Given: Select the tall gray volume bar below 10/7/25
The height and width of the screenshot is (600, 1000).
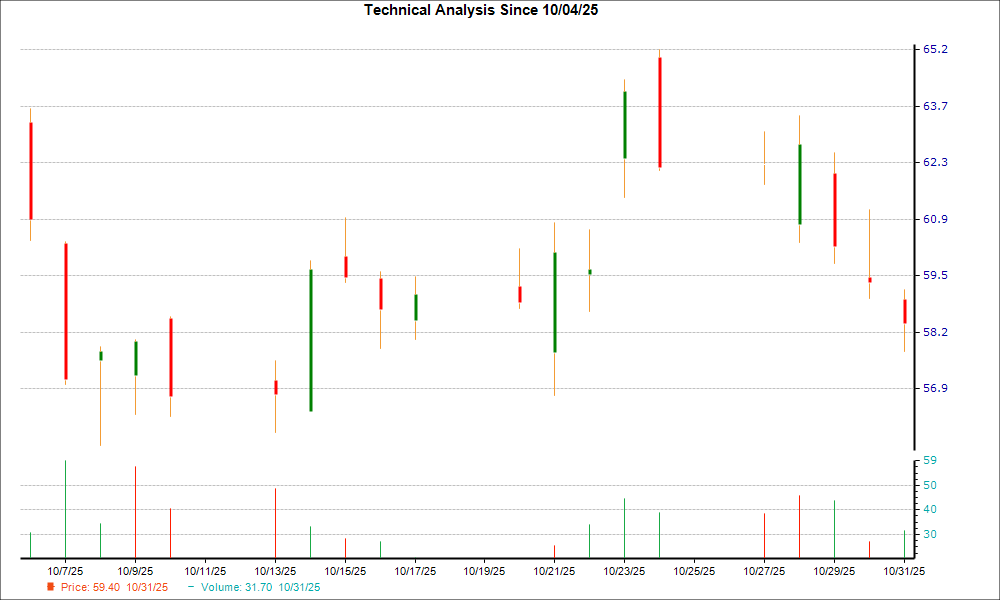Looking at the screenshot, I should tap(64, 510).
